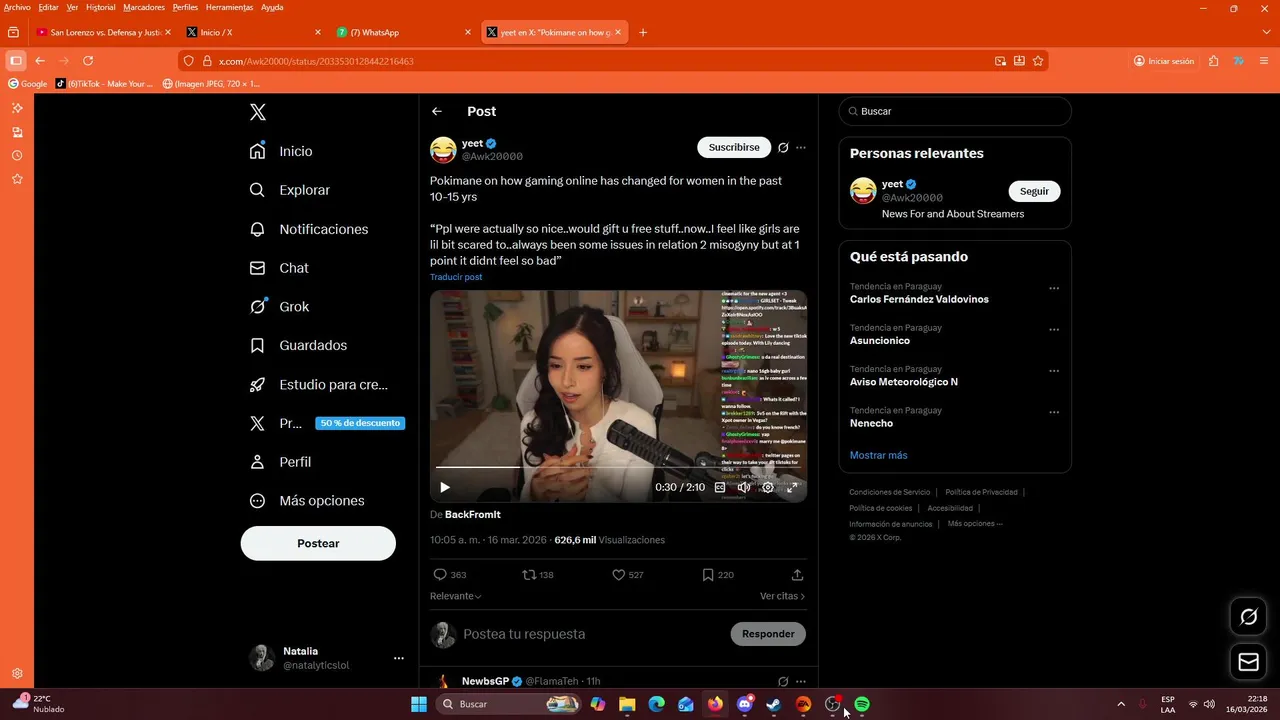
Task: Open video playback settings gear
Action: (768, 487)
